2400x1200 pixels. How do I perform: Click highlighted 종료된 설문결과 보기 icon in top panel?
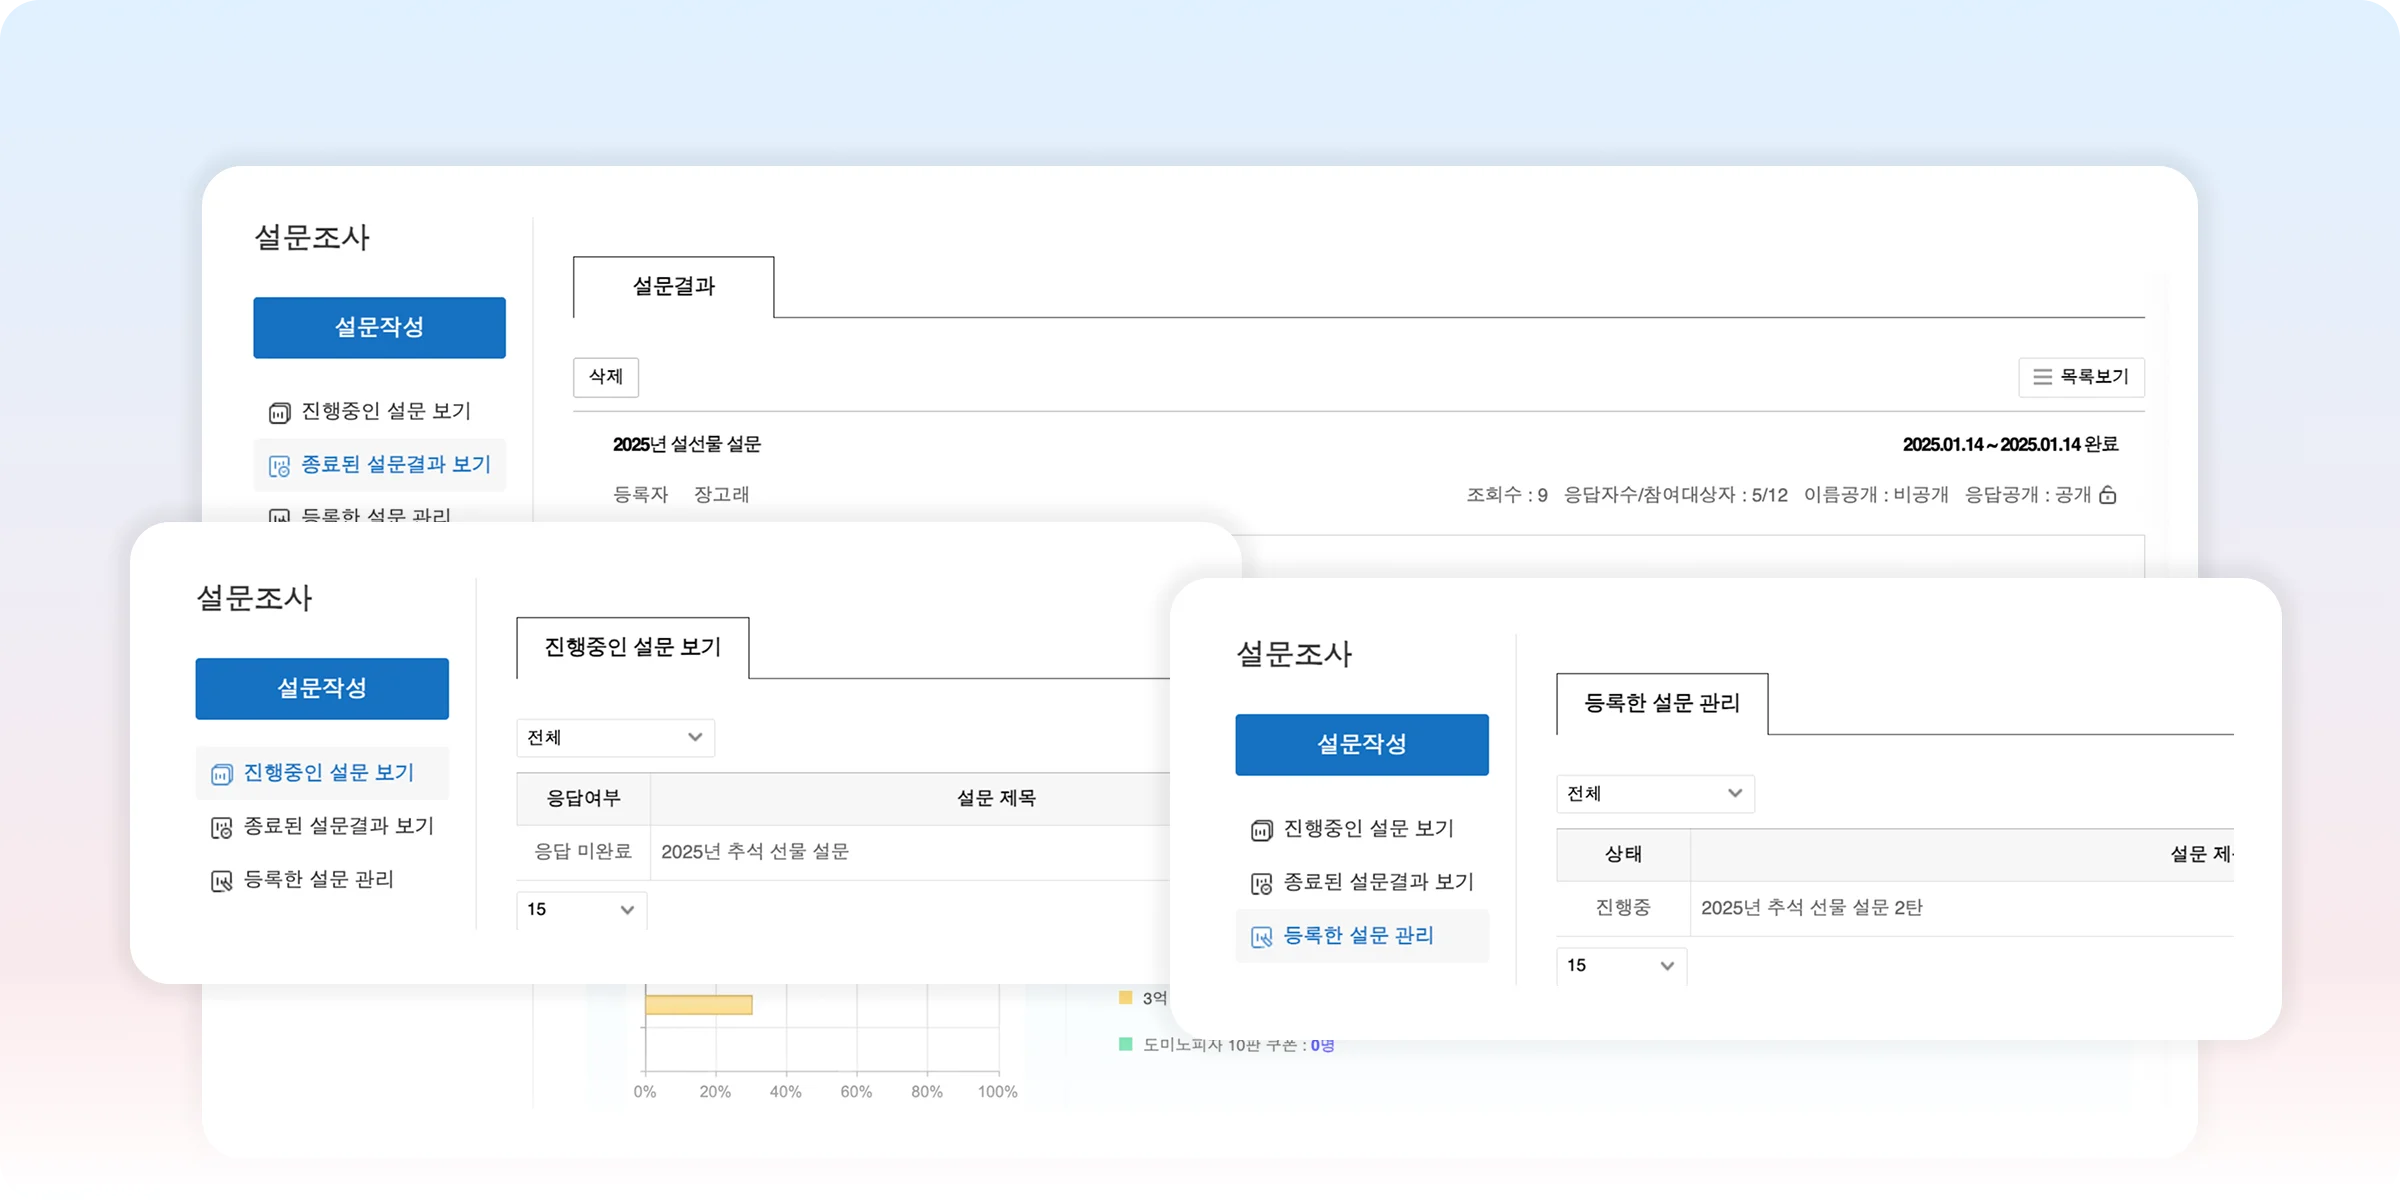point(279,466)
